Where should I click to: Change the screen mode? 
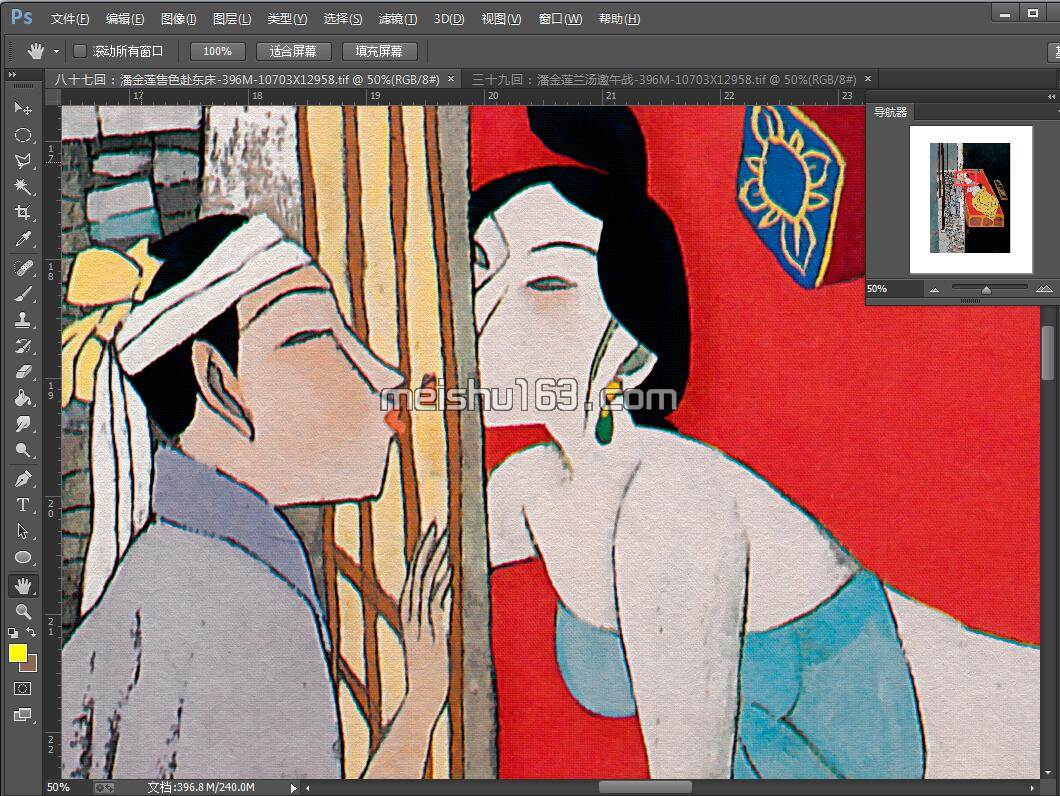(x=22, y=714)
